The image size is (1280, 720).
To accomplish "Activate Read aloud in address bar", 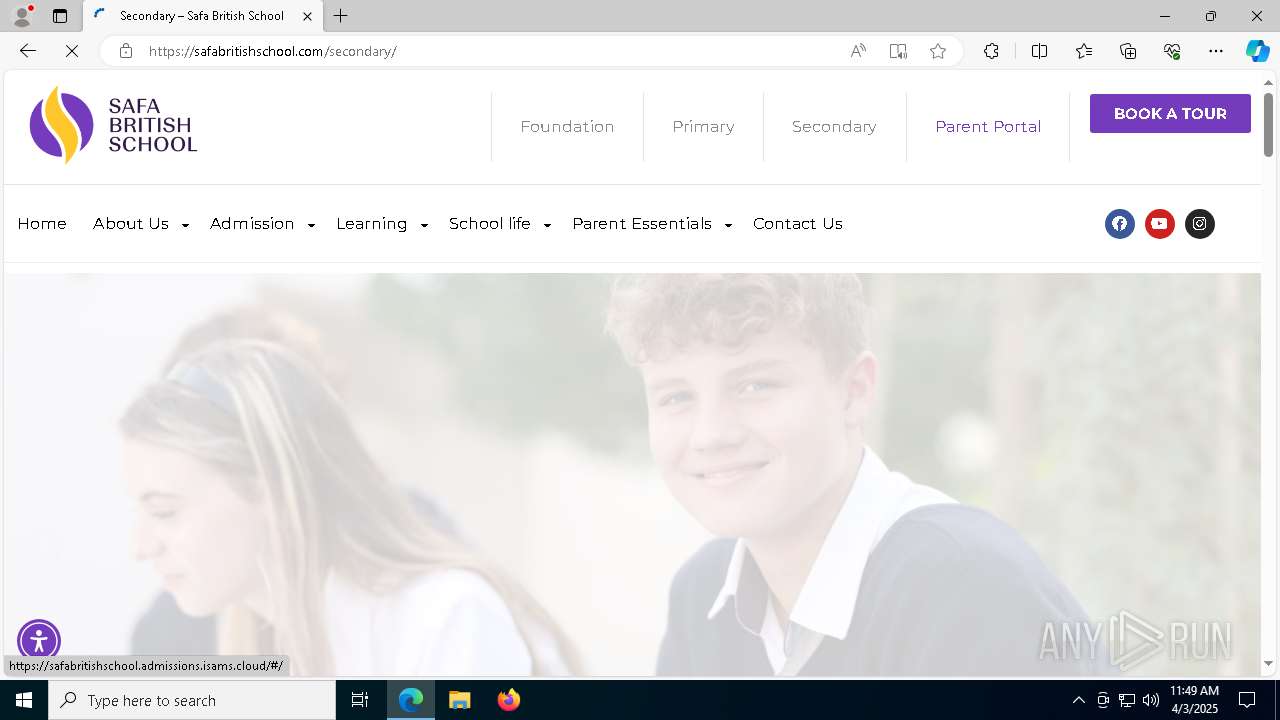I will coord(858,51).
